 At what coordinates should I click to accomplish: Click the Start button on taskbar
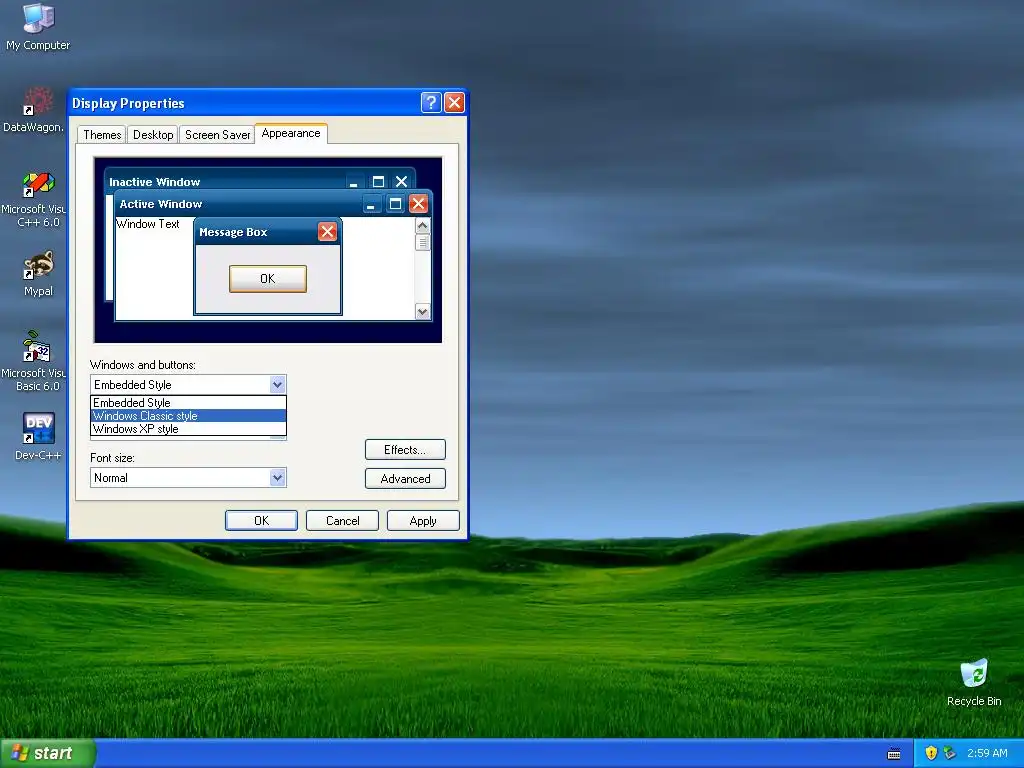coord(47,753)
